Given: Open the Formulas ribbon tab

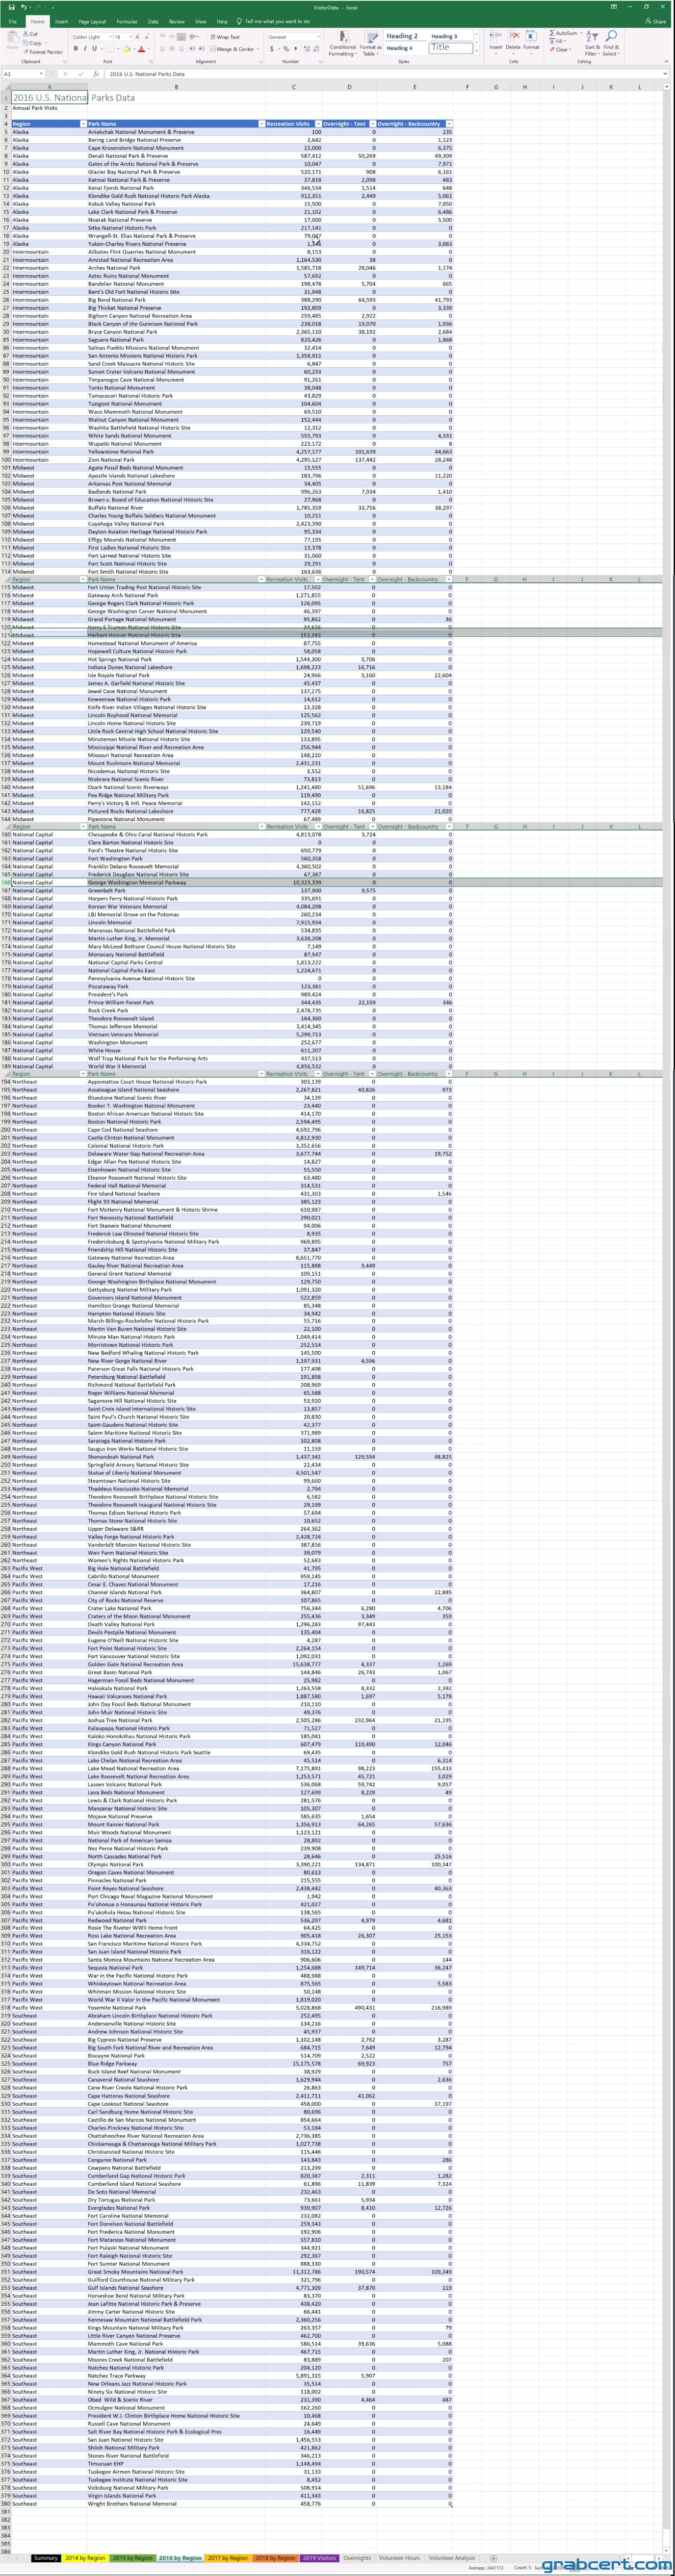Looking at the screenshot, I should 126,21.
